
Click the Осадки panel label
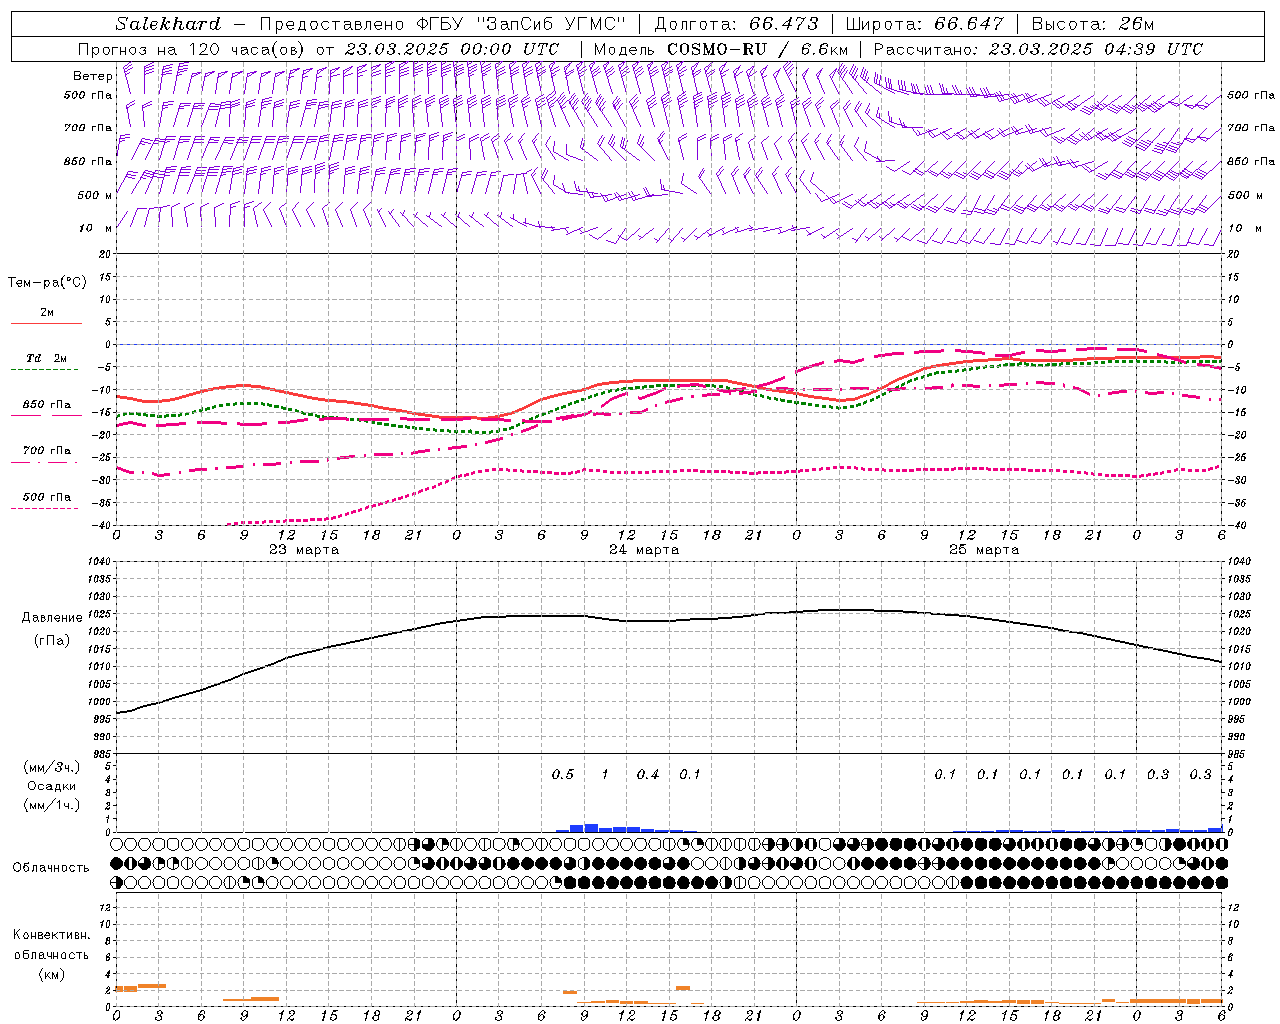52,786
